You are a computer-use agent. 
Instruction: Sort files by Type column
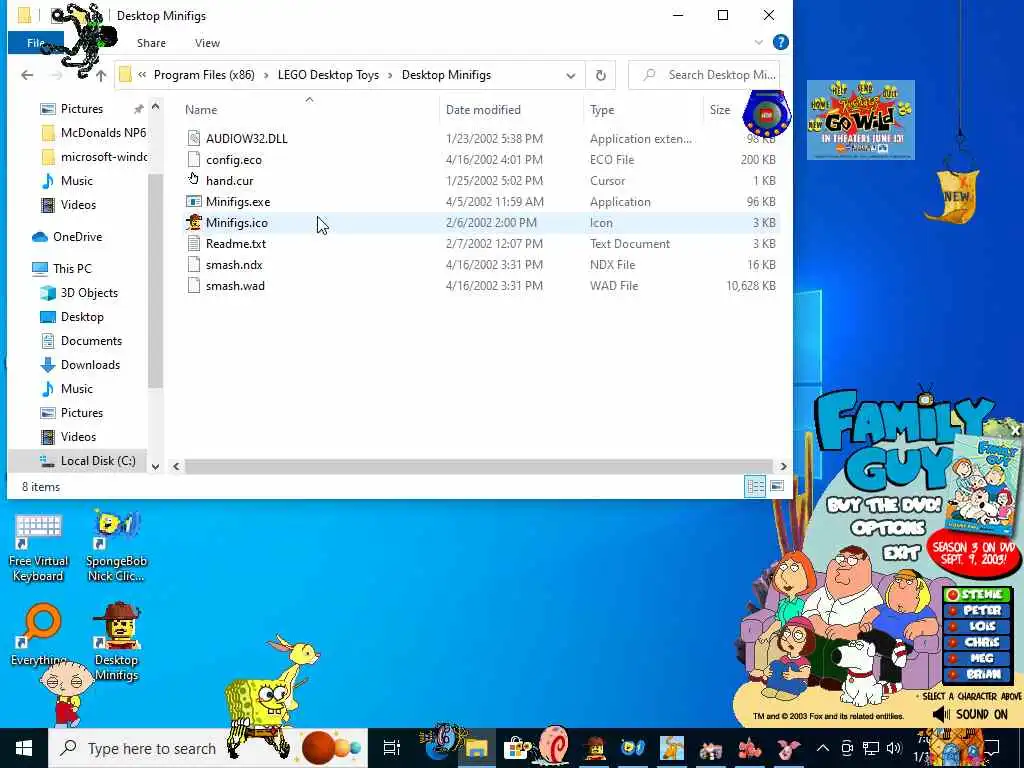tap(602, 110)
